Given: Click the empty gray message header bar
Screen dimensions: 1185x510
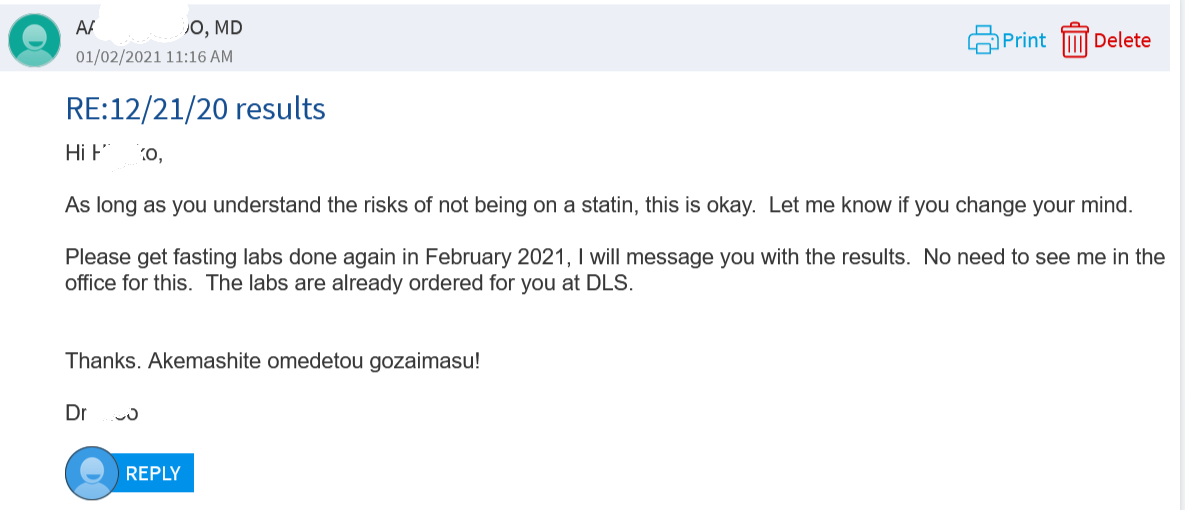Looking at the screenshot, I should click(600, 40).
